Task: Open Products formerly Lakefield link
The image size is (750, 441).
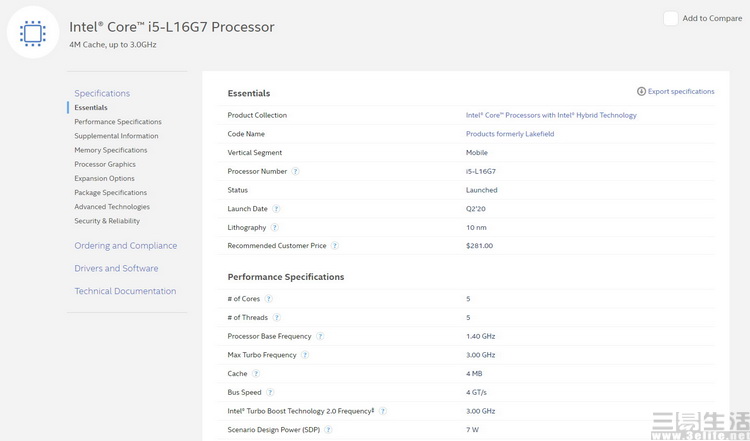Action: (x=510, y=134)
